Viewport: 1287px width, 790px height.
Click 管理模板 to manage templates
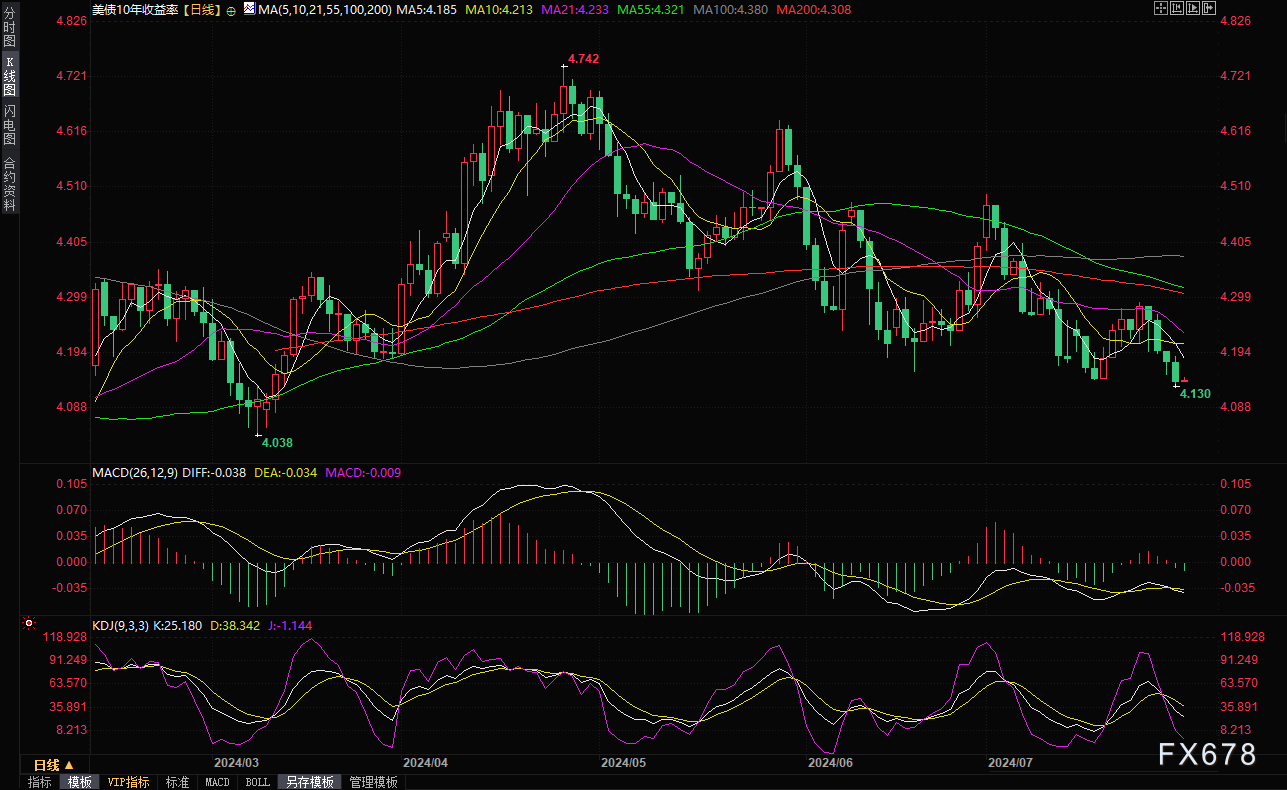373,782
